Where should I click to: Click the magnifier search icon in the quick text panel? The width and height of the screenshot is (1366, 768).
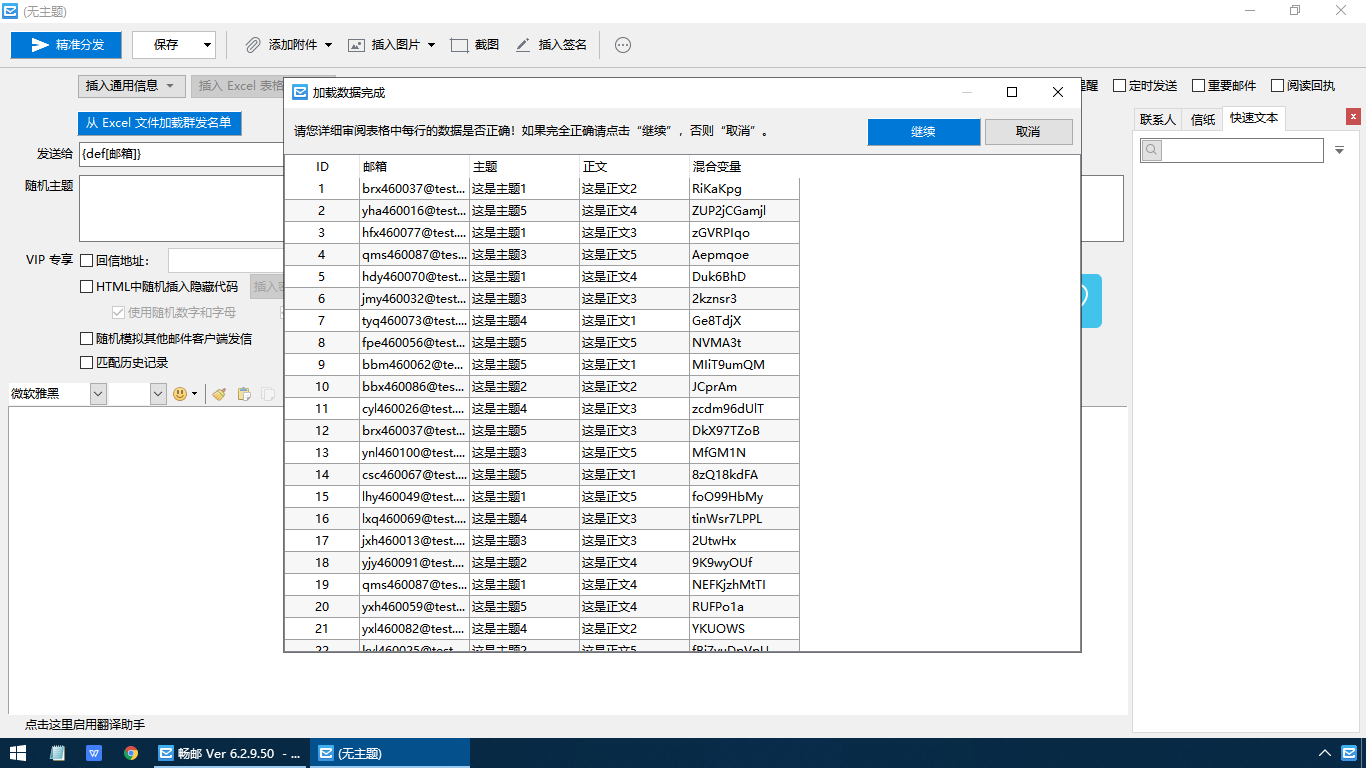point(1152,150)
